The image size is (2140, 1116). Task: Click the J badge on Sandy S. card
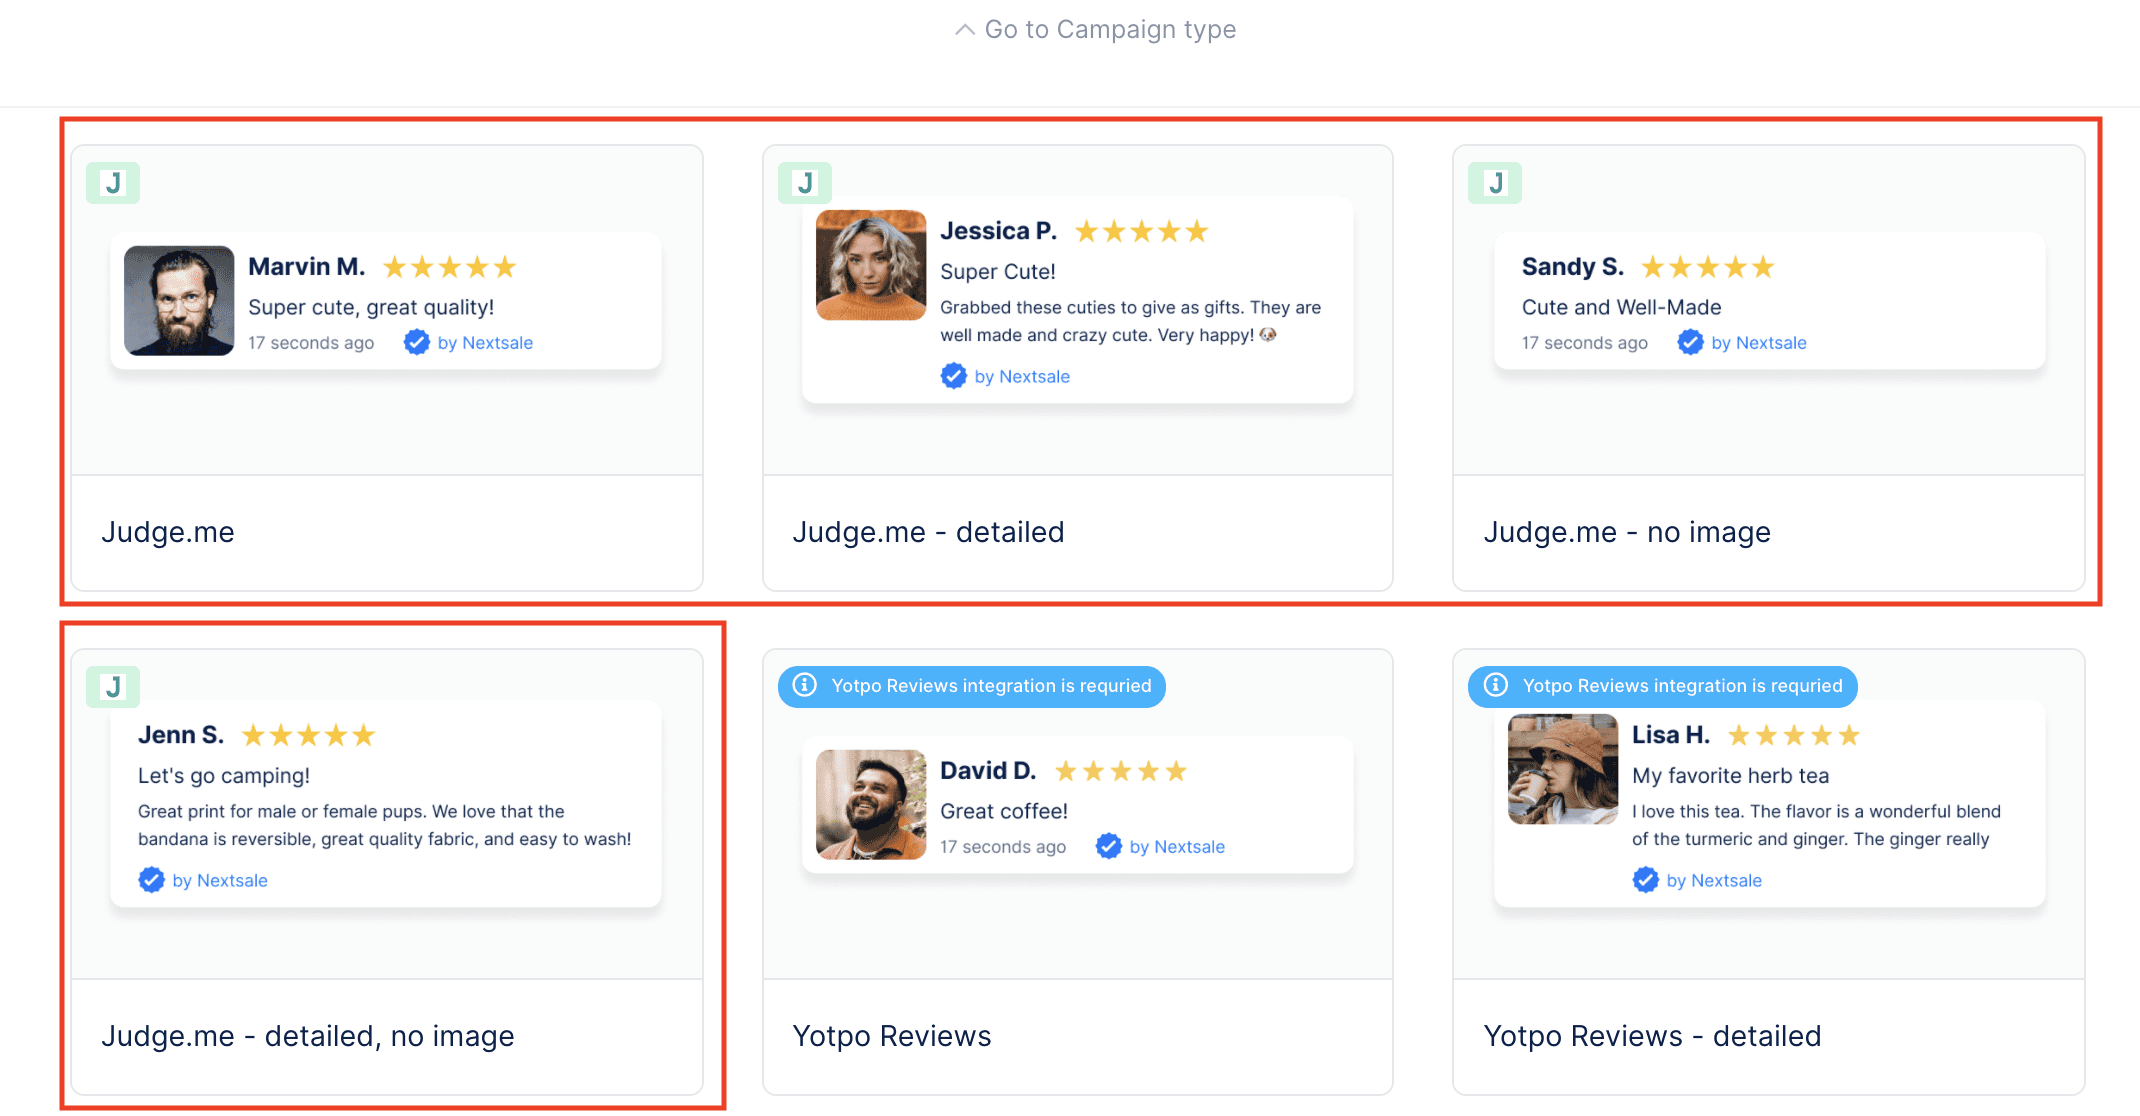click(1494, 183)
